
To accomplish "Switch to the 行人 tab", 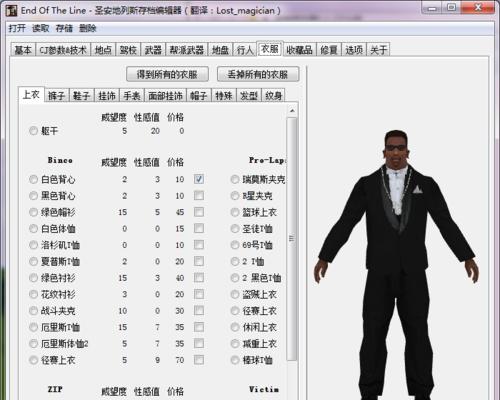I will click(245, 50).
